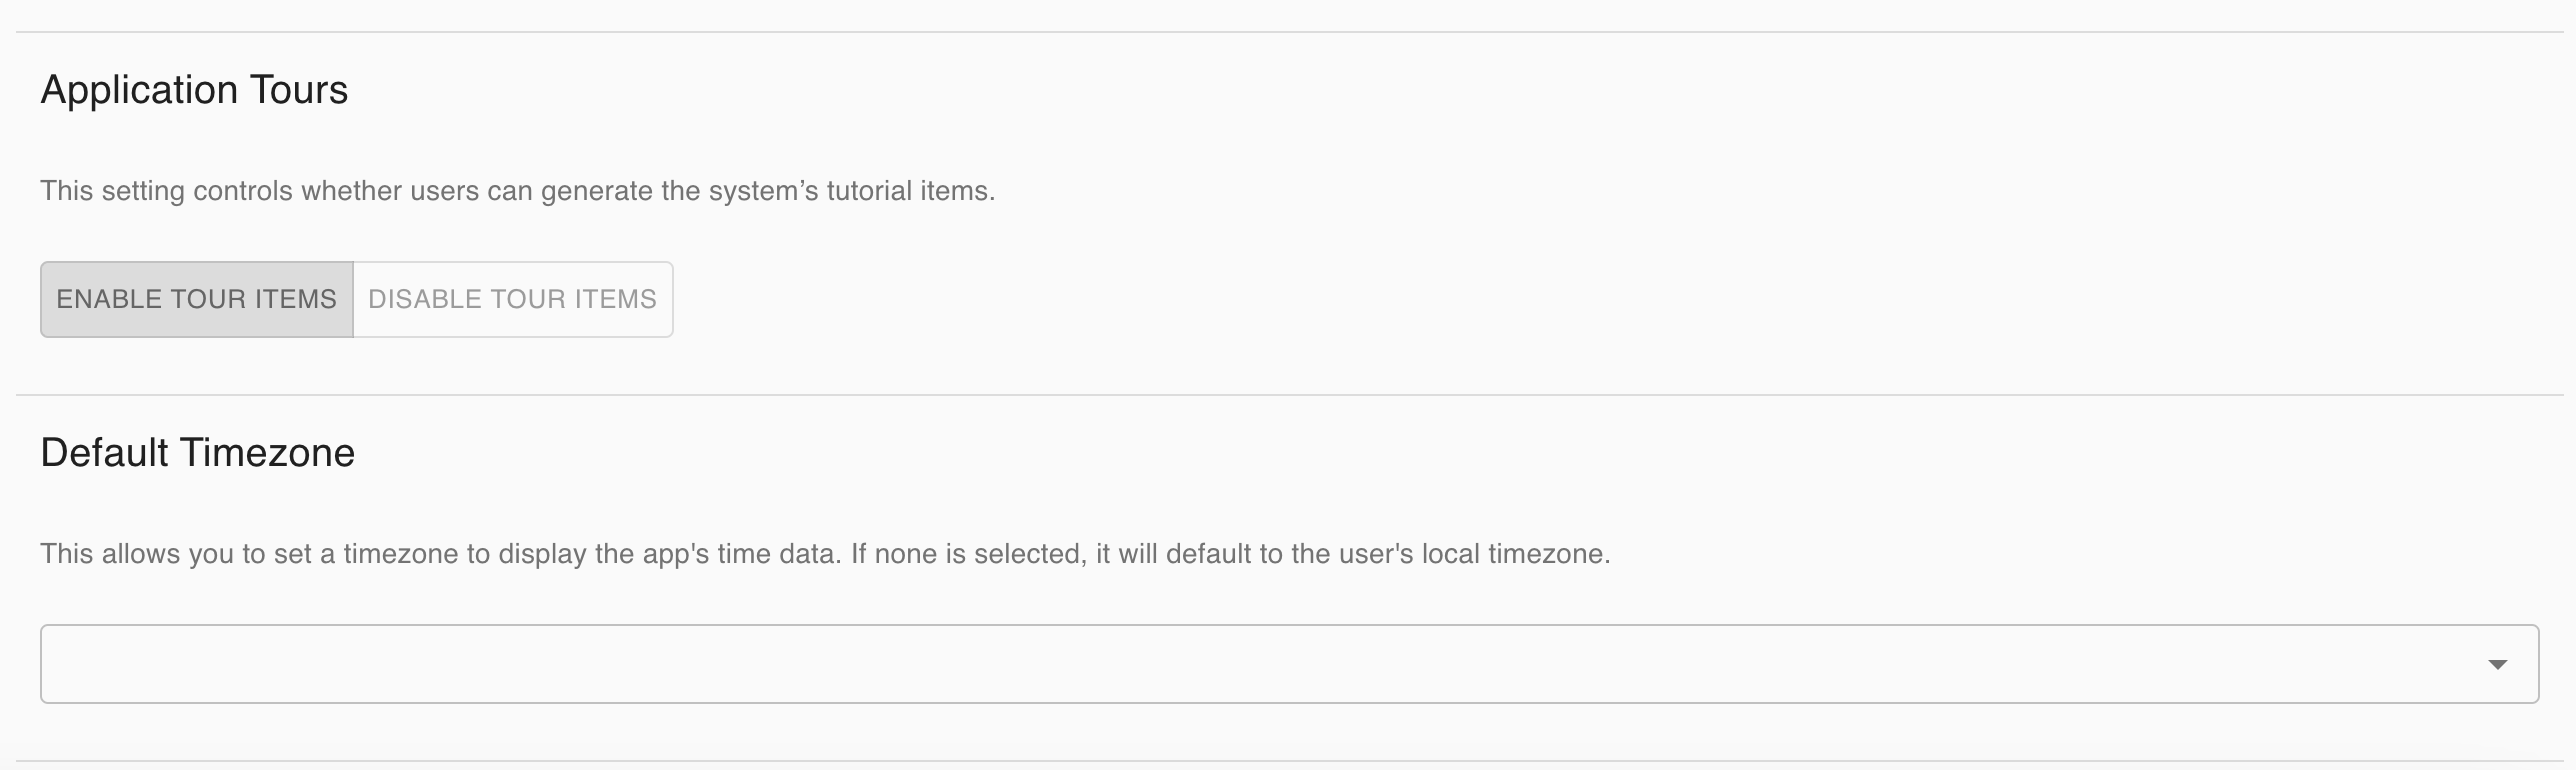Viewport: 2576px width, 770px height.
Task: Click the phrase 'system's tutorial items'
Action: (851, 191)
